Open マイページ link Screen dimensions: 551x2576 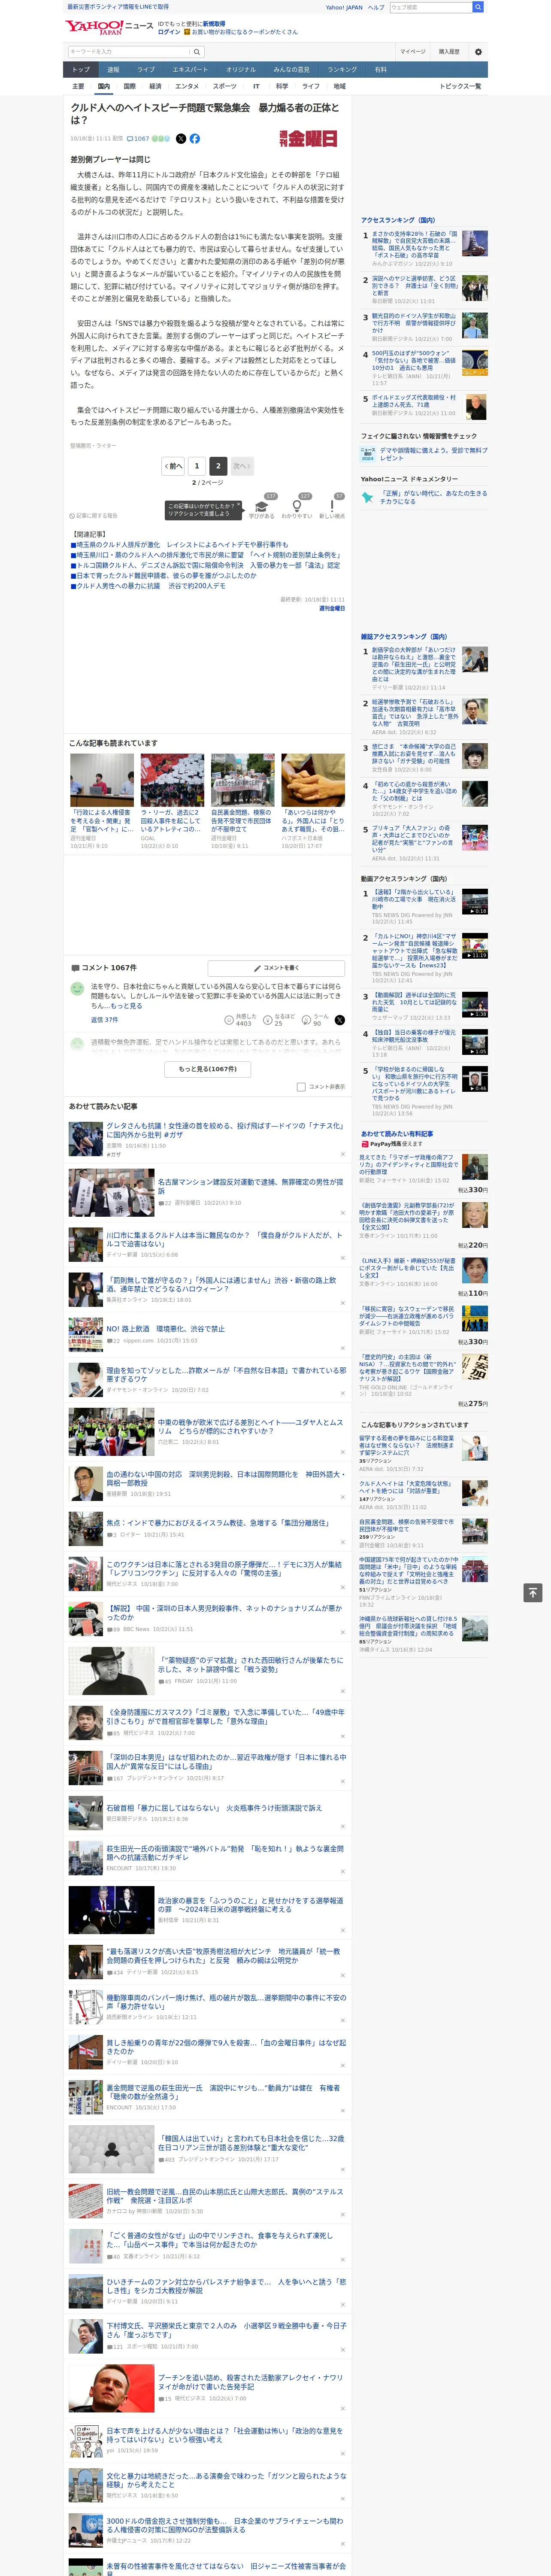coord(412,52)
